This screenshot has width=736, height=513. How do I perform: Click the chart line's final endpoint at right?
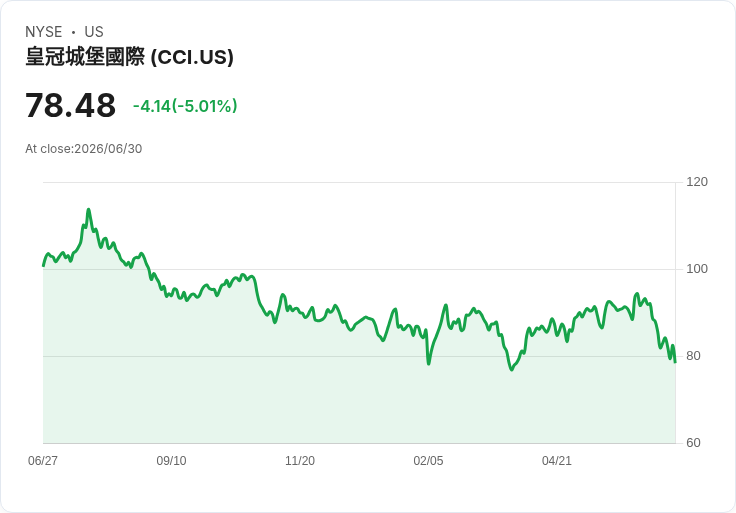[x=675, y=361]
